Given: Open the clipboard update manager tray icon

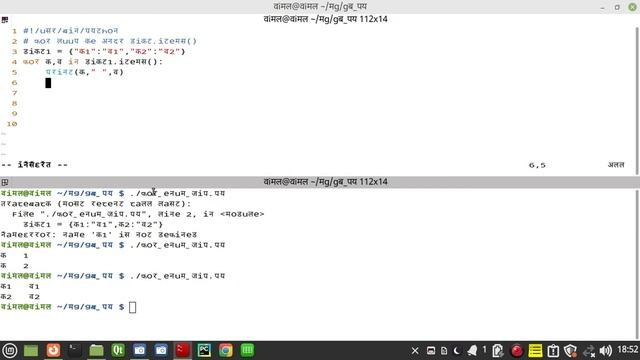Looking at the screenshot, I should (553, 351).
